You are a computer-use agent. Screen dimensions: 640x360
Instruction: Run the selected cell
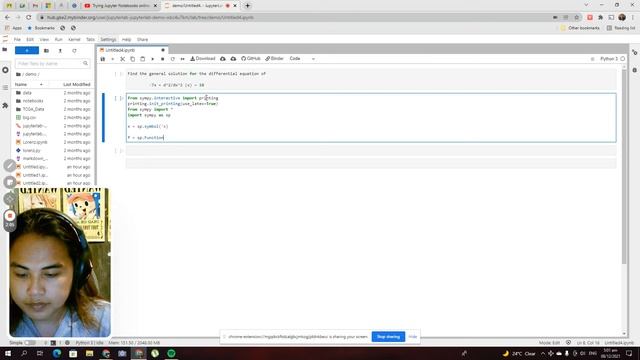tap(153, 59)
